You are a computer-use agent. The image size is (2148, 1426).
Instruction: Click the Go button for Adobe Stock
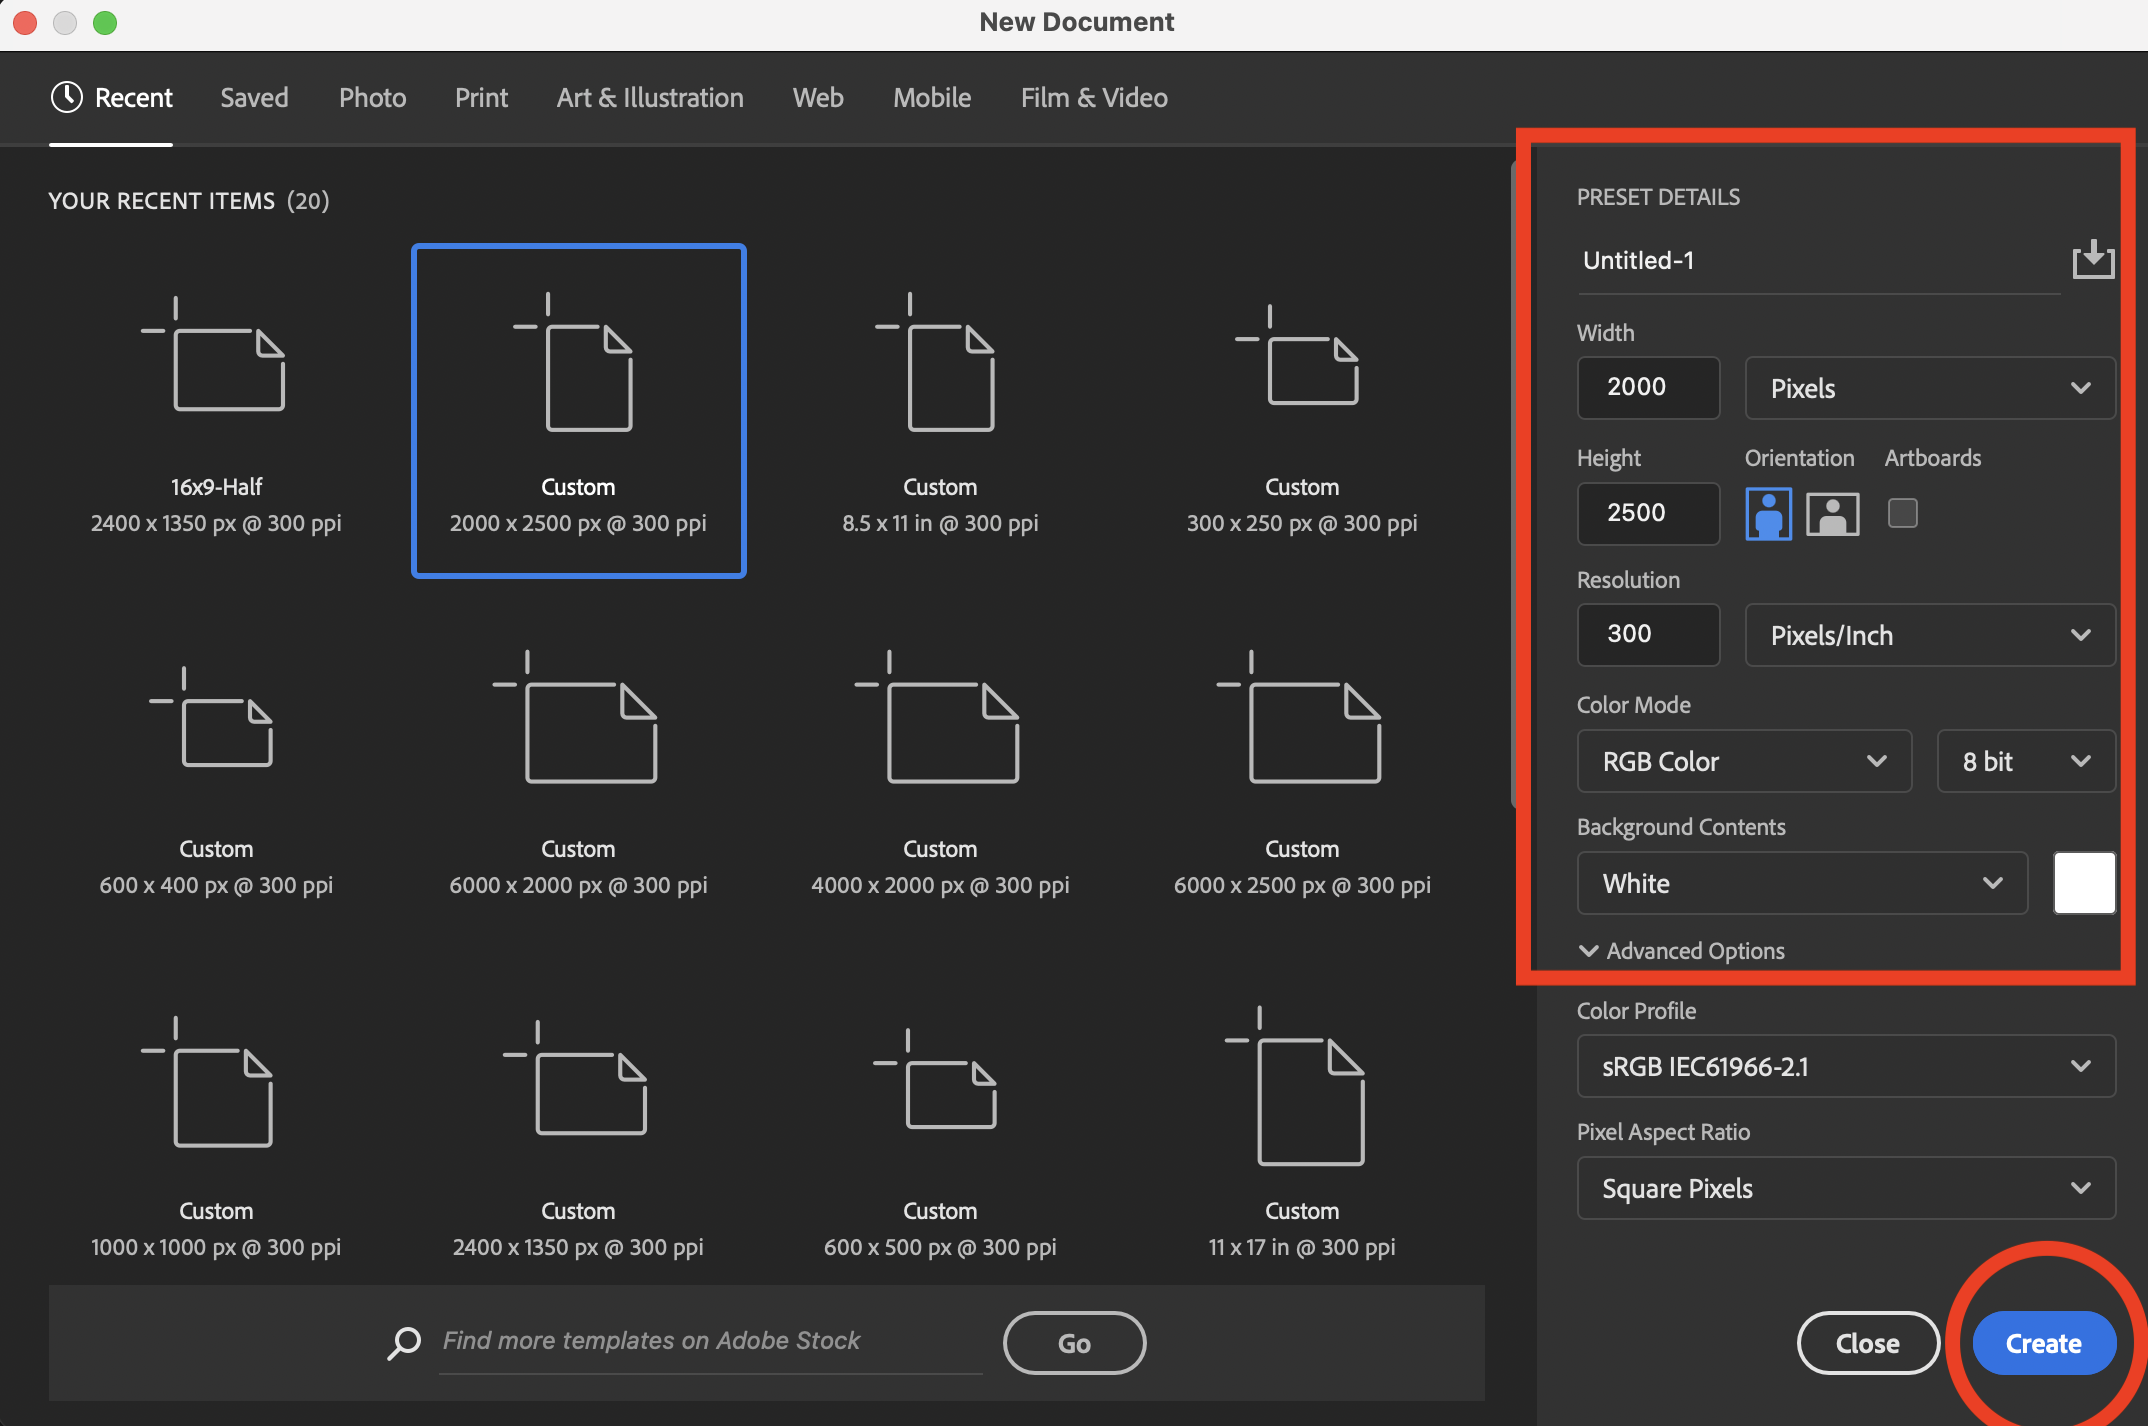pos(1074,1343)
